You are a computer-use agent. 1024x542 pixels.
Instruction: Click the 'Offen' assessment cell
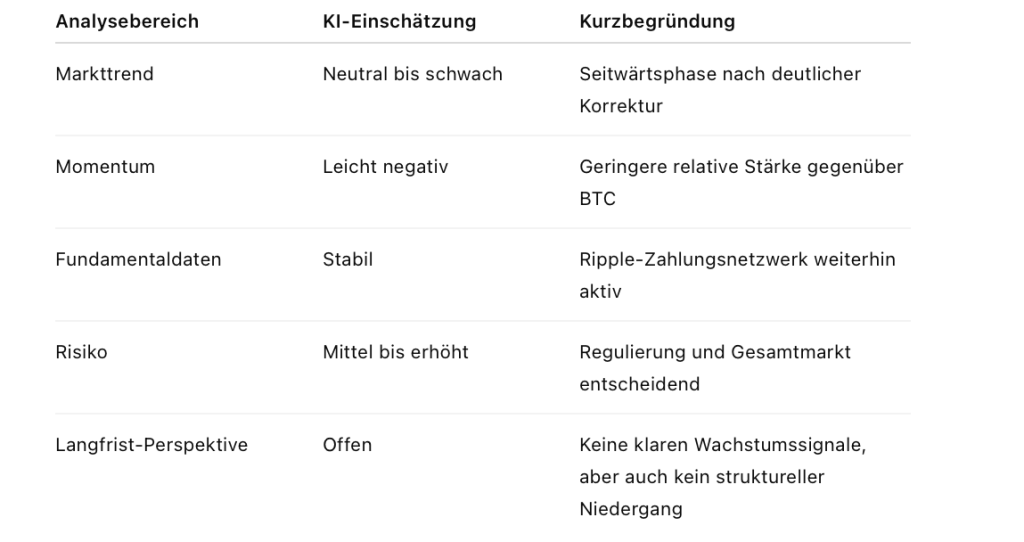347,445
